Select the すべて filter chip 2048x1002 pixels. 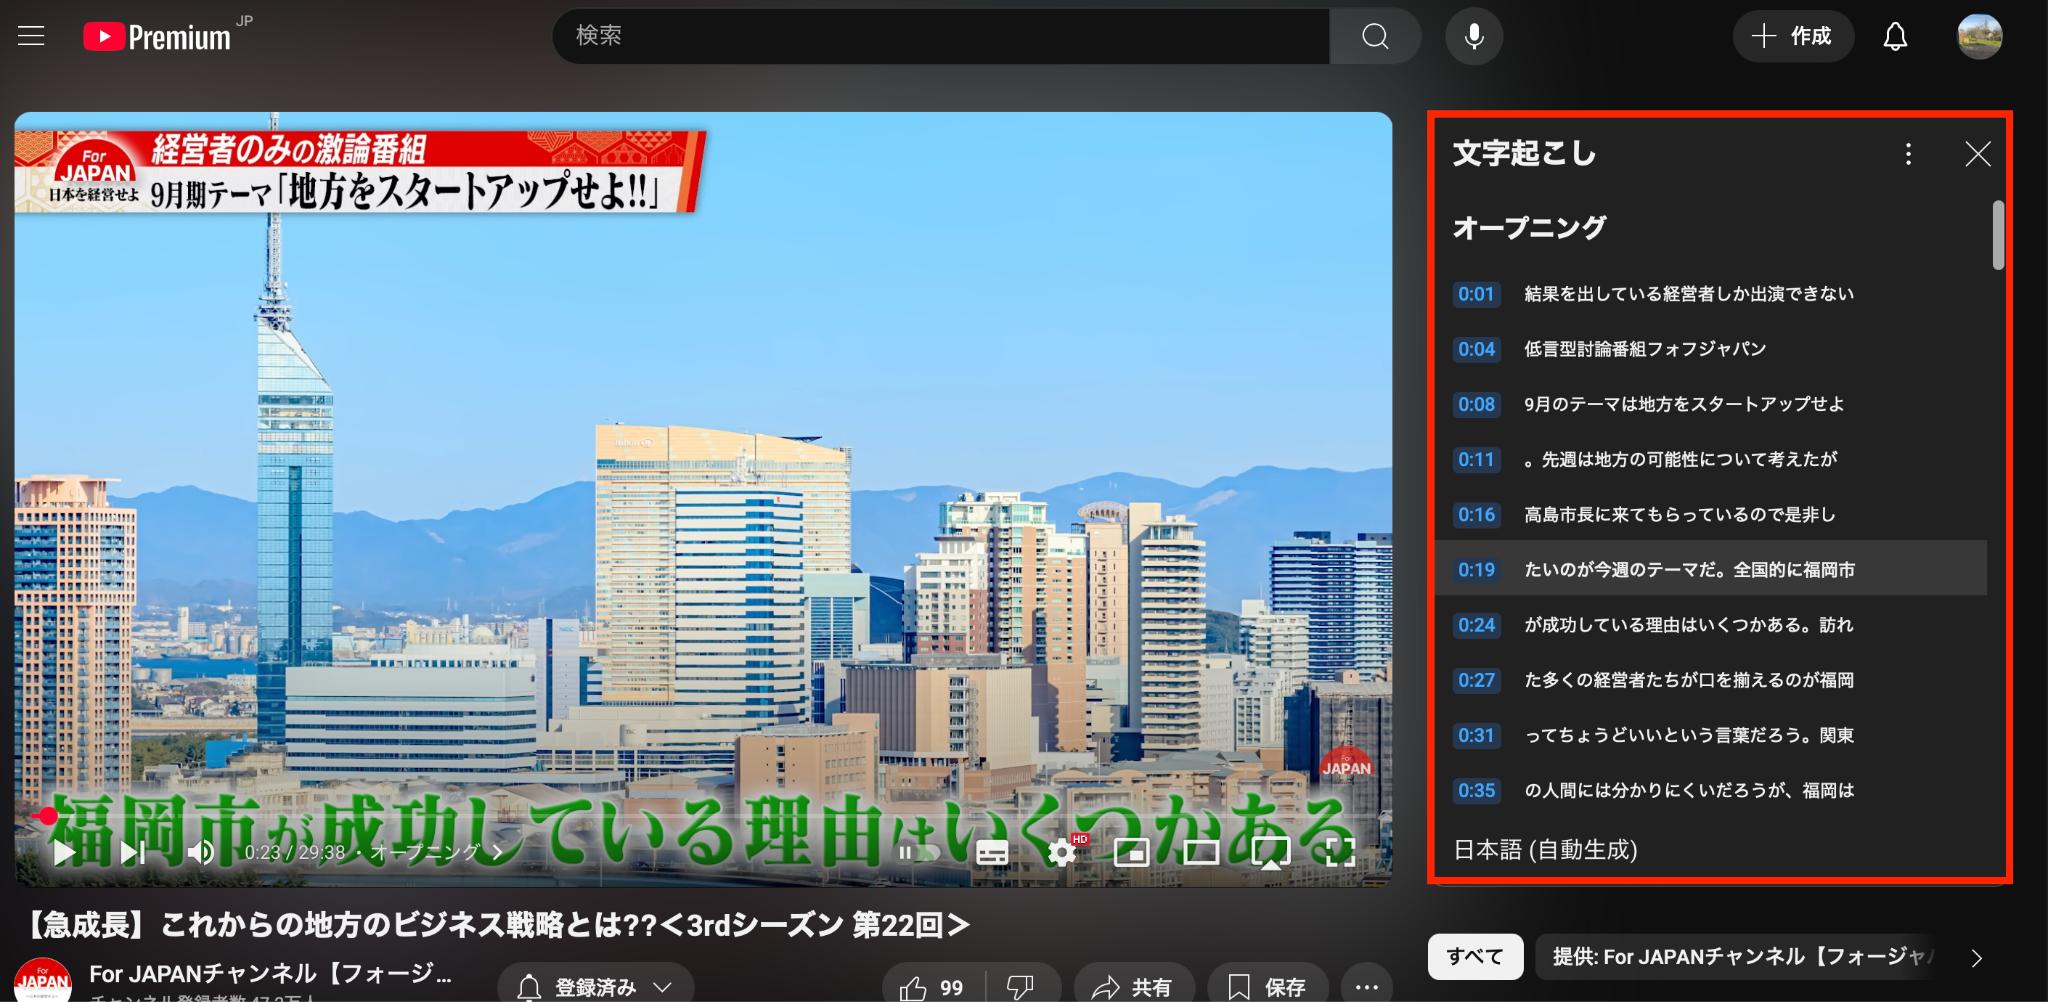tap(1475, 957)
